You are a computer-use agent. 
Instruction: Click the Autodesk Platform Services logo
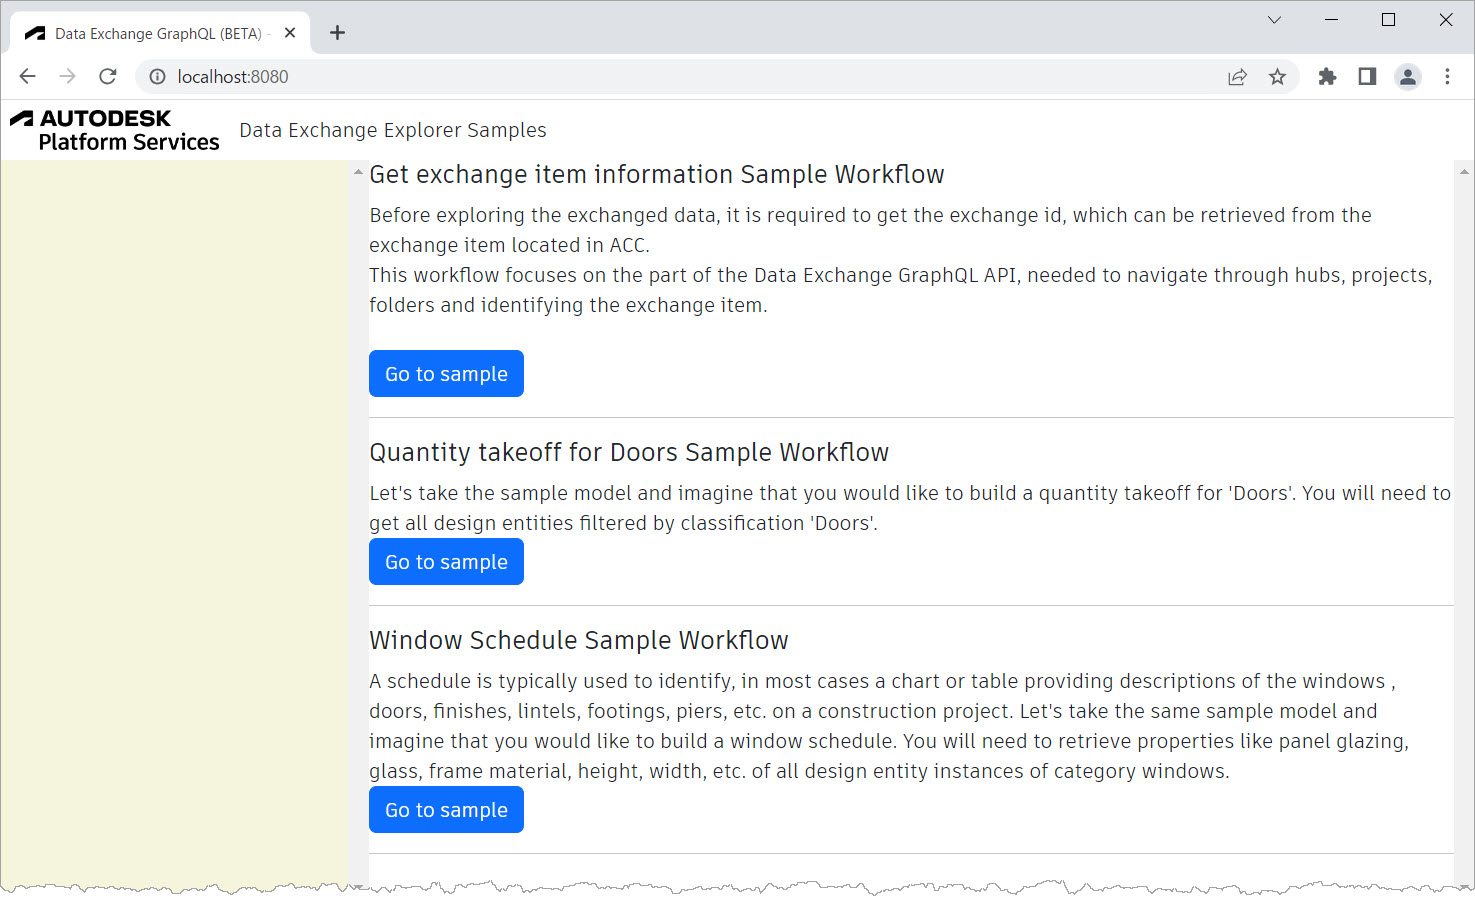(115, 130)
